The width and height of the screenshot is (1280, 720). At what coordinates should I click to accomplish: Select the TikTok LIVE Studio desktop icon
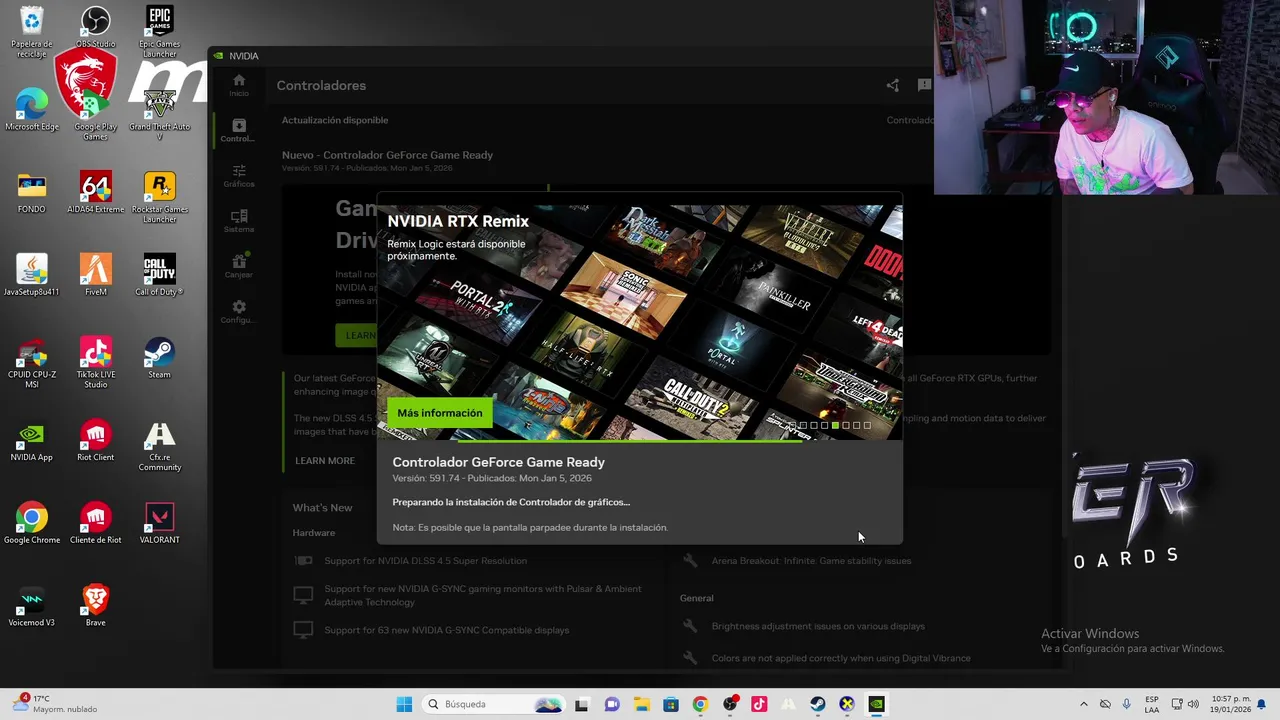click(96, 364)
